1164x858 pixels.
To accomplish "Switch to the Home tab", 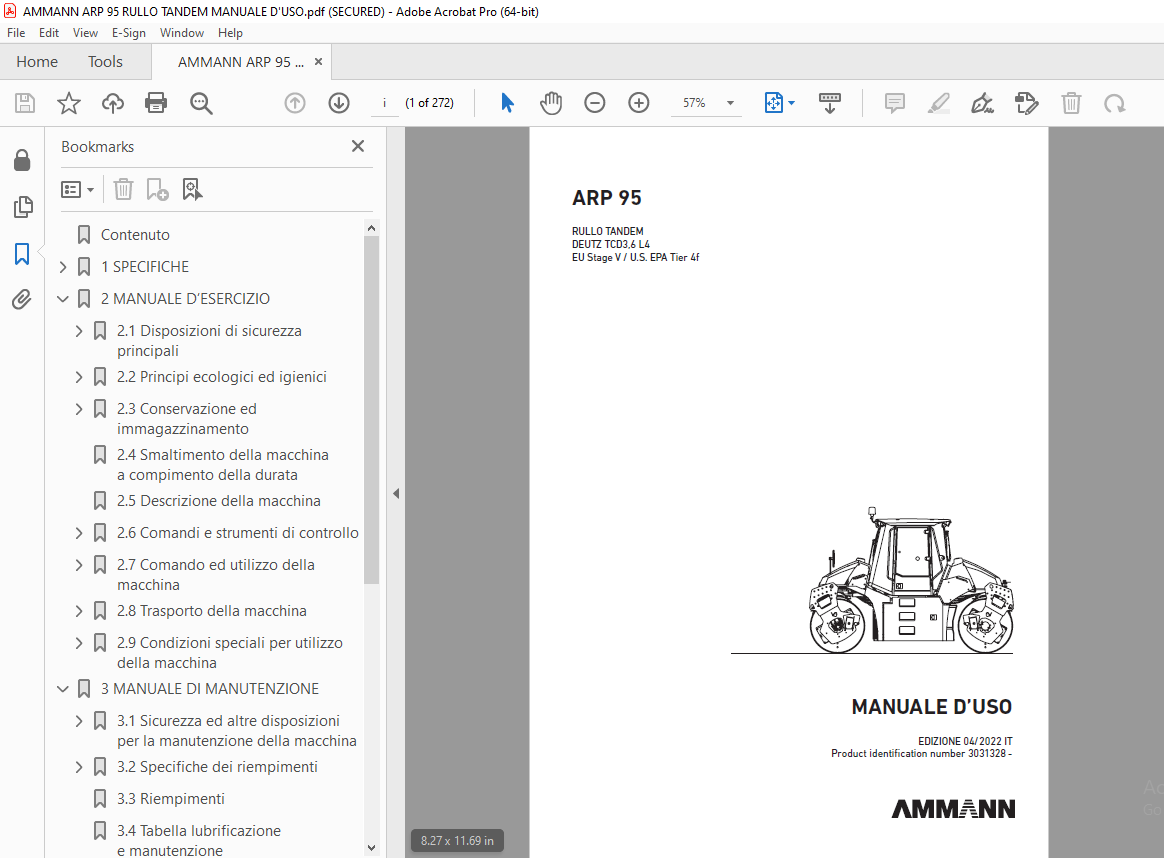I will click(x=37, y=62).
